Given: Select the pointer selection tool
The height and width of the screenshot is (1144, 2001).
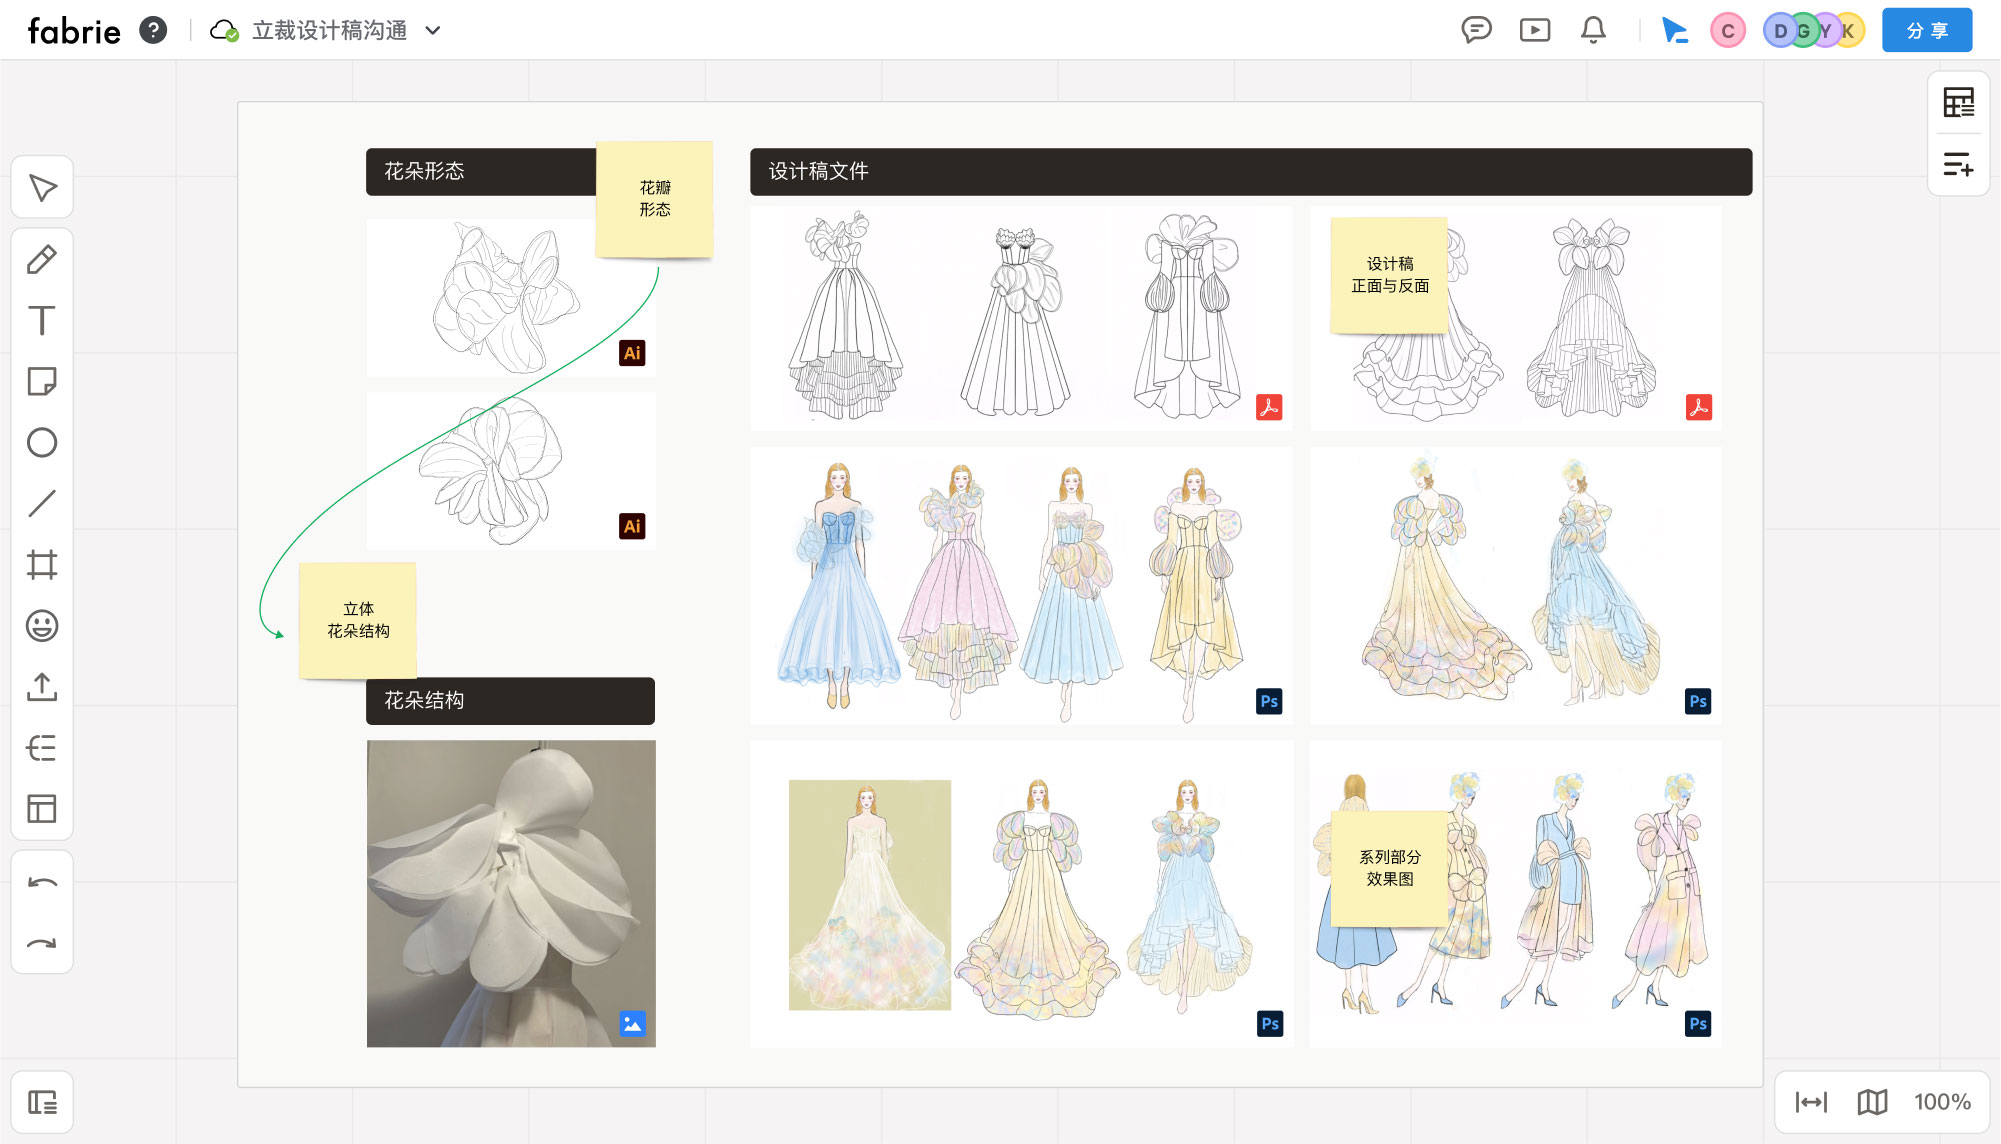Looking at the screenshot, I should pyautogui.click(x=42, y=188).
